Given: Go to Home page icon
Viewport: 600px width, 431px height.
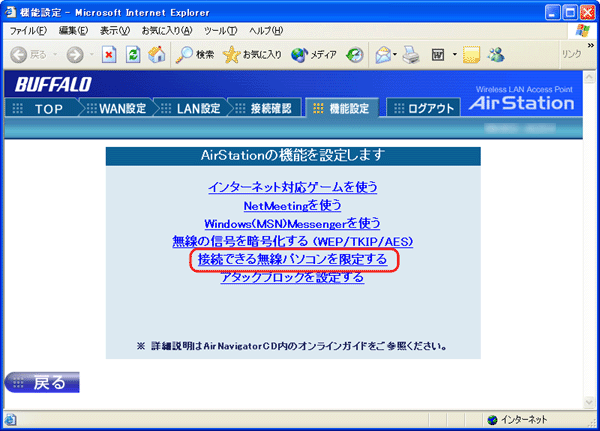Looking at the screenshot, I should (x=157, y=54).
